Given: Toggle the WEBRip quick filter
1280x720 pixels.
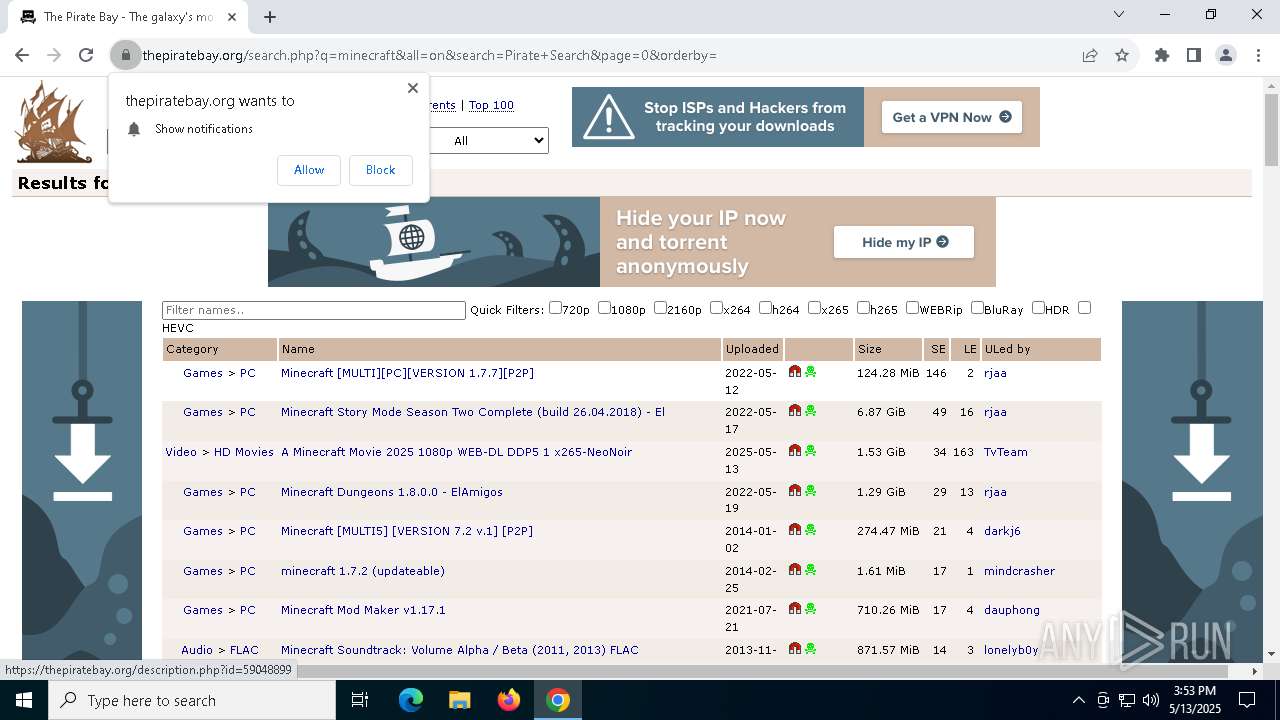Looking at the screenshot, I should [x=912, y=308].
